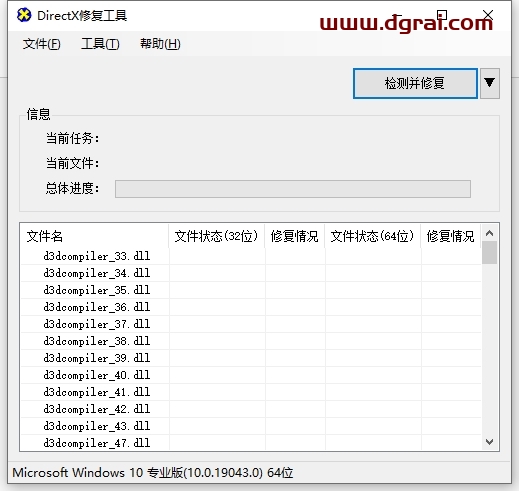Click the first 修复情况 header after 32位
519x491 pixels.
click(295, 236)
